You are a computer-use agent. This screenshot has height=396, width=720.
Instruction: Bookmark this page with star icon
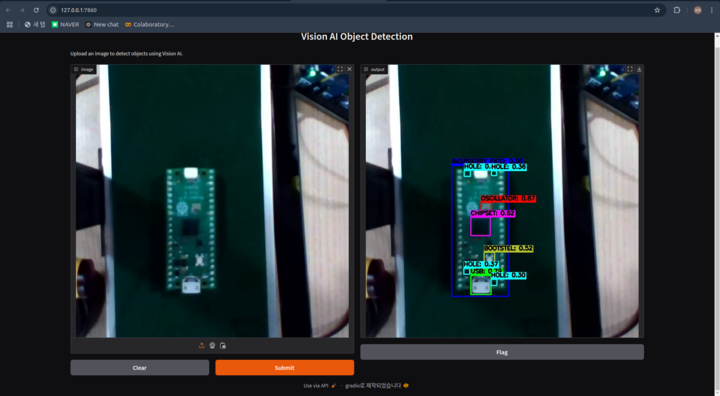click(657, 10)
